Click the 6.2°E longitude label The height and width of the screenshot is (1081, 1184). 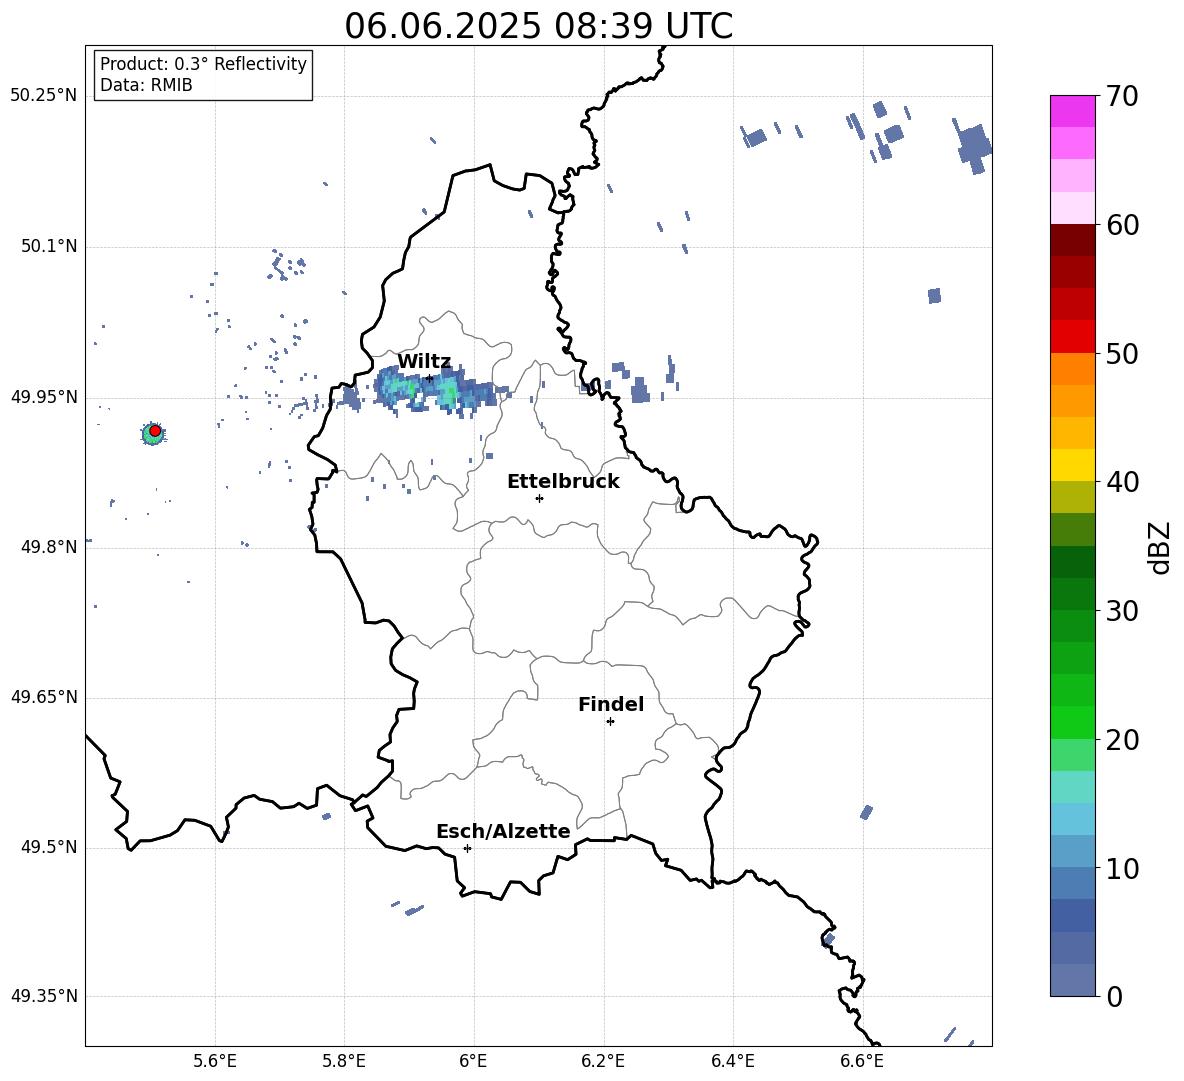pyautogui.click(x=603, y=1061)
